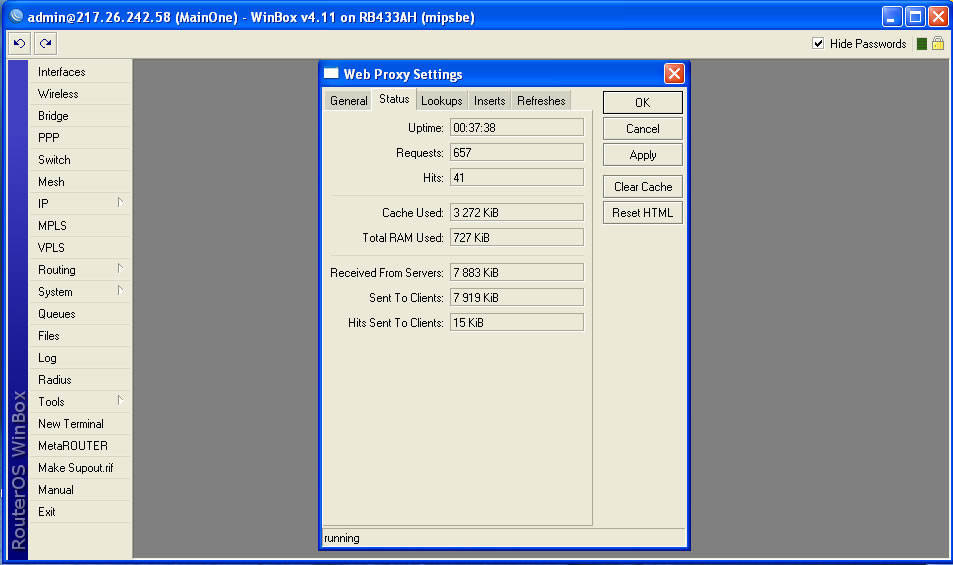
Task: Open the Switch menu
Action: 80,160
